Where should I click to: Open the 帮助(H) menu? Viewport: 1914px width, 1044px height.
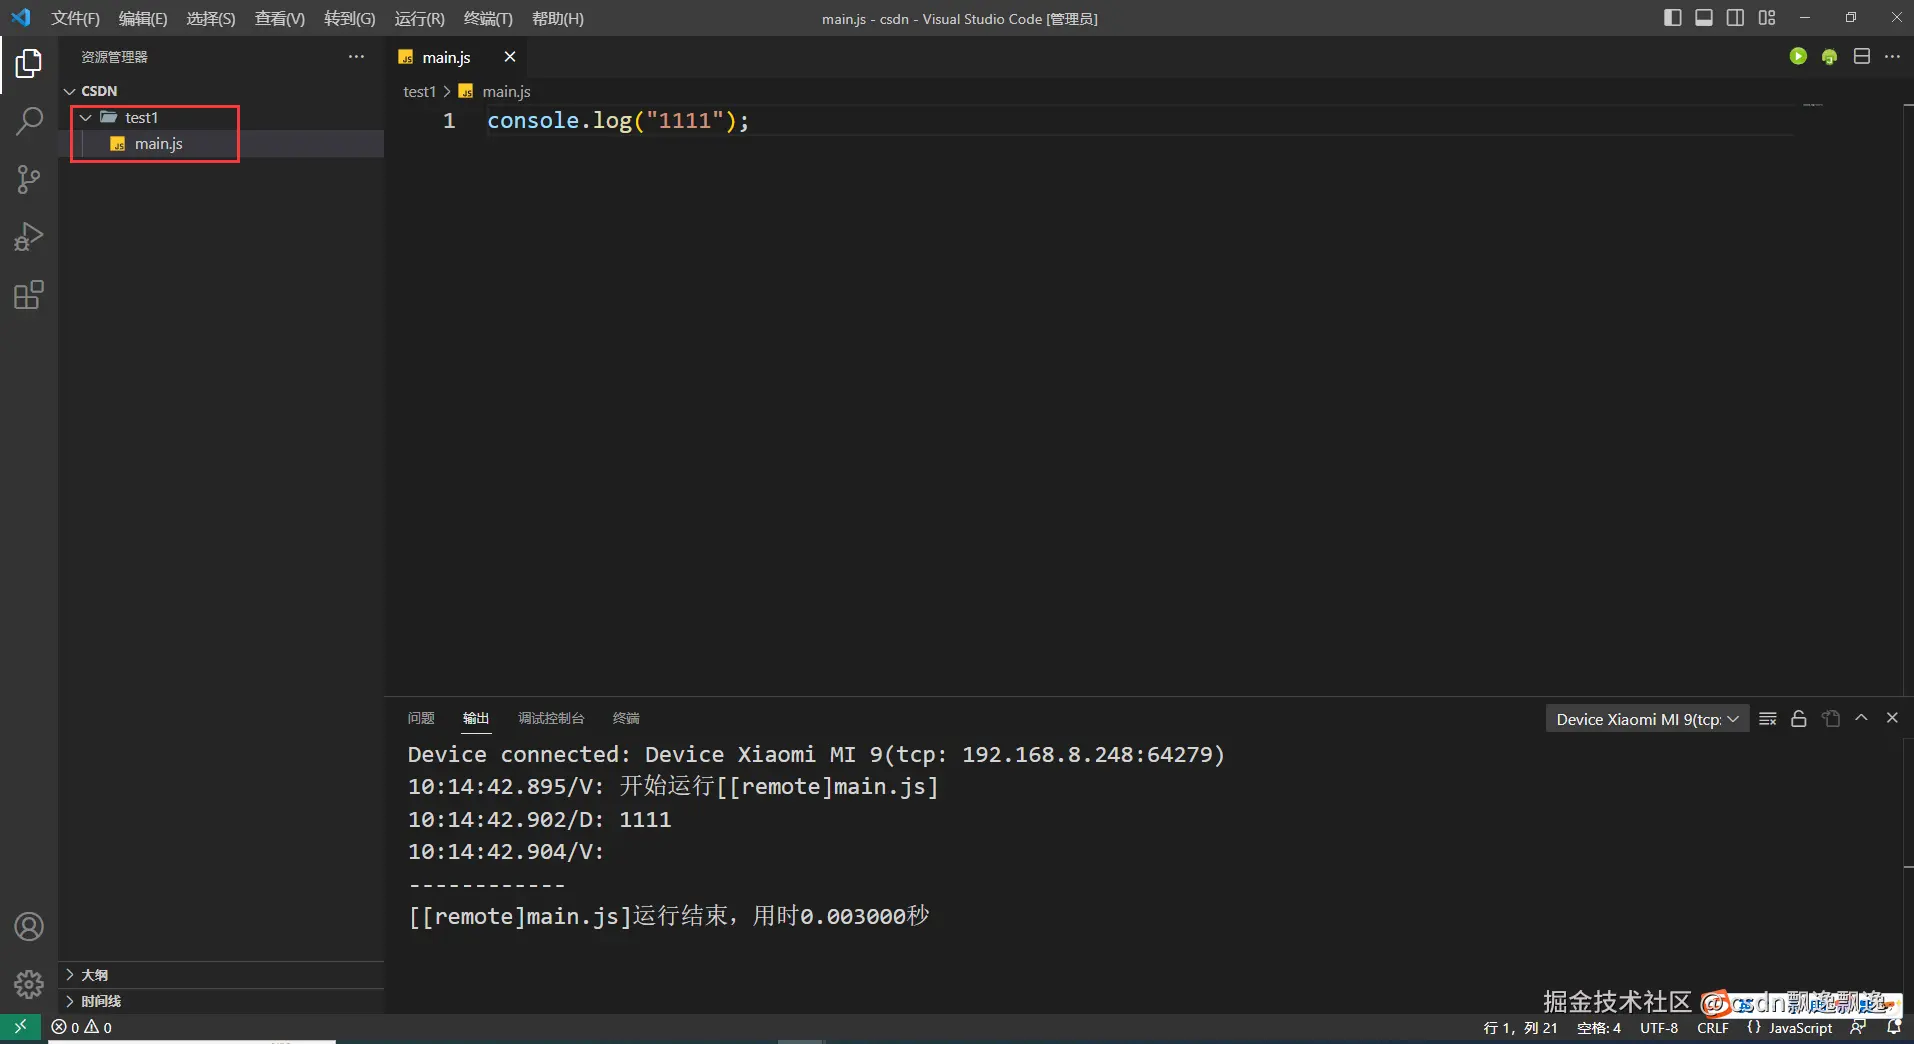558,19
